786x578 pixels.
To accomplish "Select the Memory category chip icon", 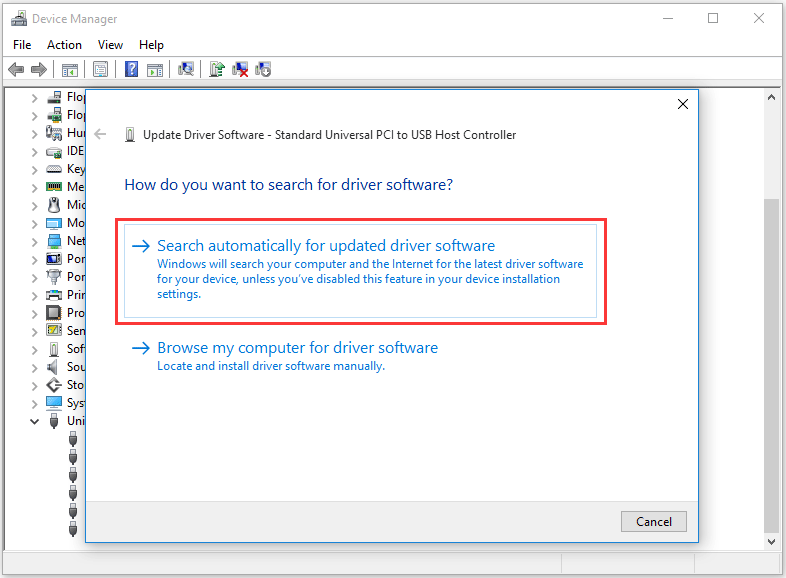I will coord(54,186).
